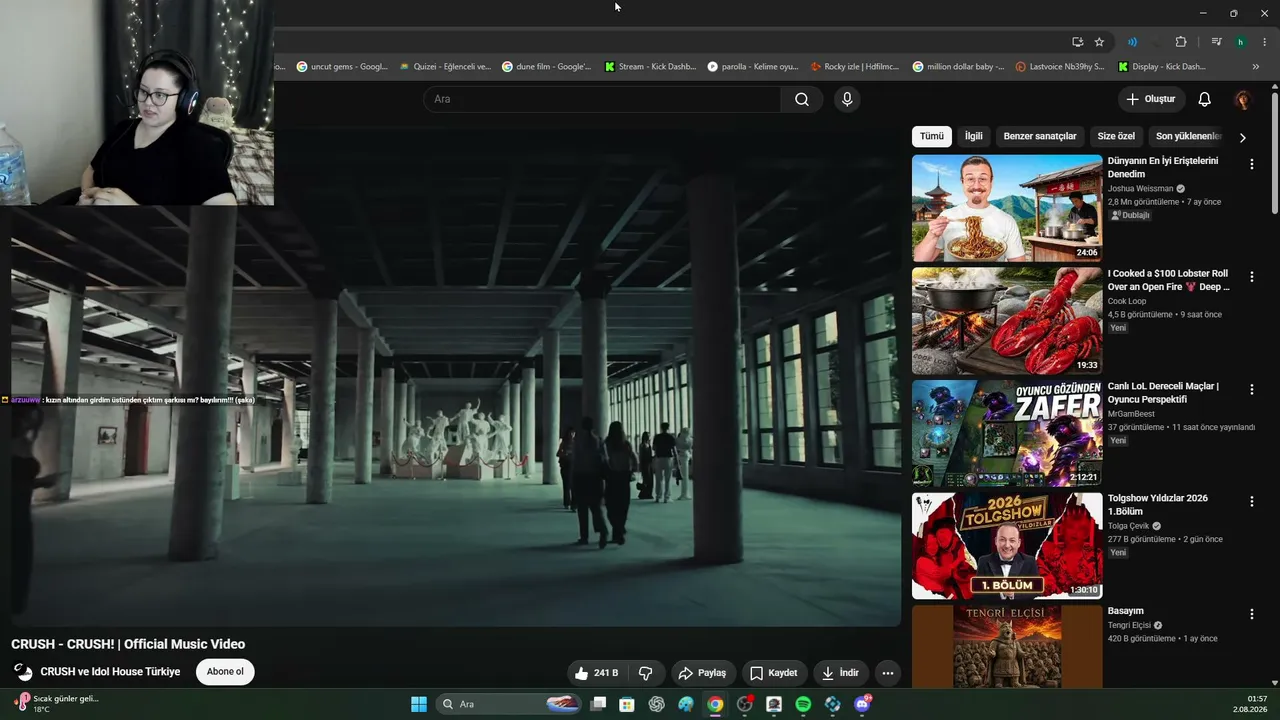Open CRUSH ve Idol House Türkiye channel
Screen dimensions: 1280x720
[x=110, y=672]
